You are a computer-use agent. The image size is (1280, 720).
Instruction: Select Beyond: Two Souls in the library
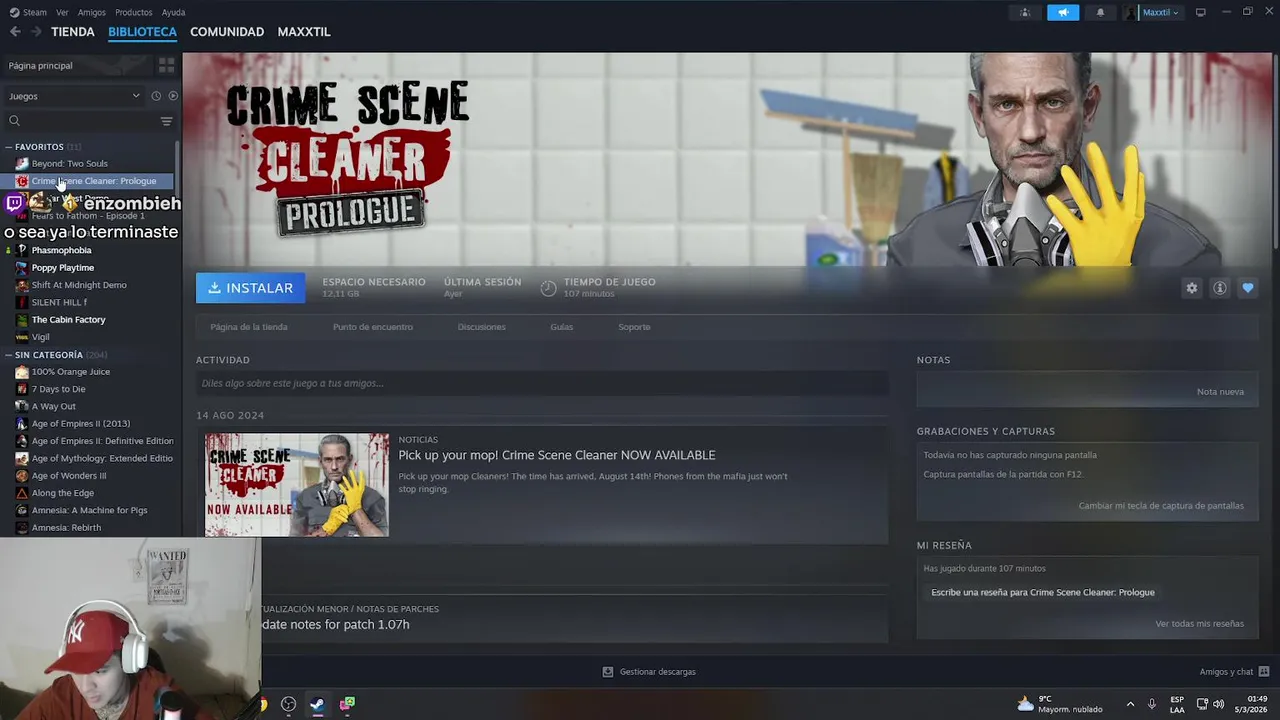pyautogui.click(x=69, y=164)
